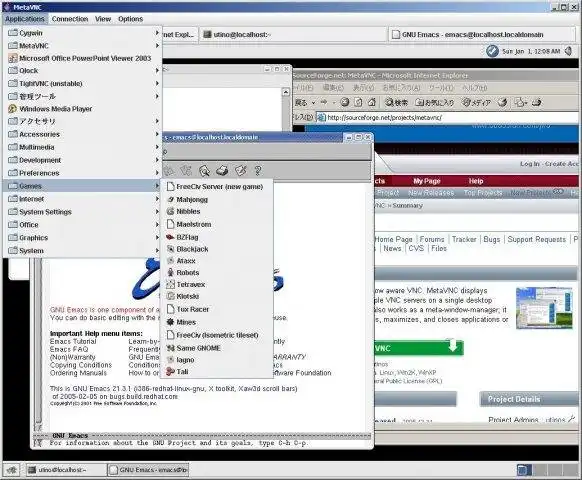Open the Applications menu

point(25,19)
